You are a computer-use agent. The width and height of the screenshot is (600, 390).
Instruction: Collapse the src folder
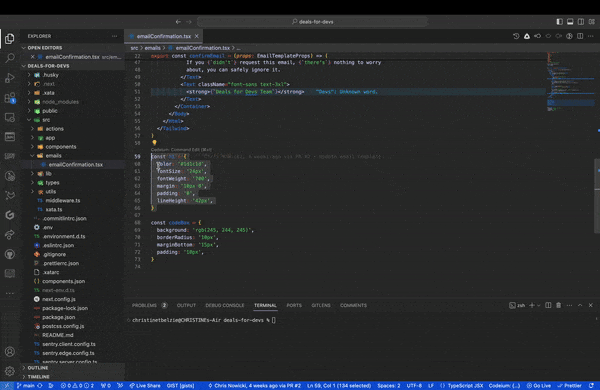coord(29,120)
